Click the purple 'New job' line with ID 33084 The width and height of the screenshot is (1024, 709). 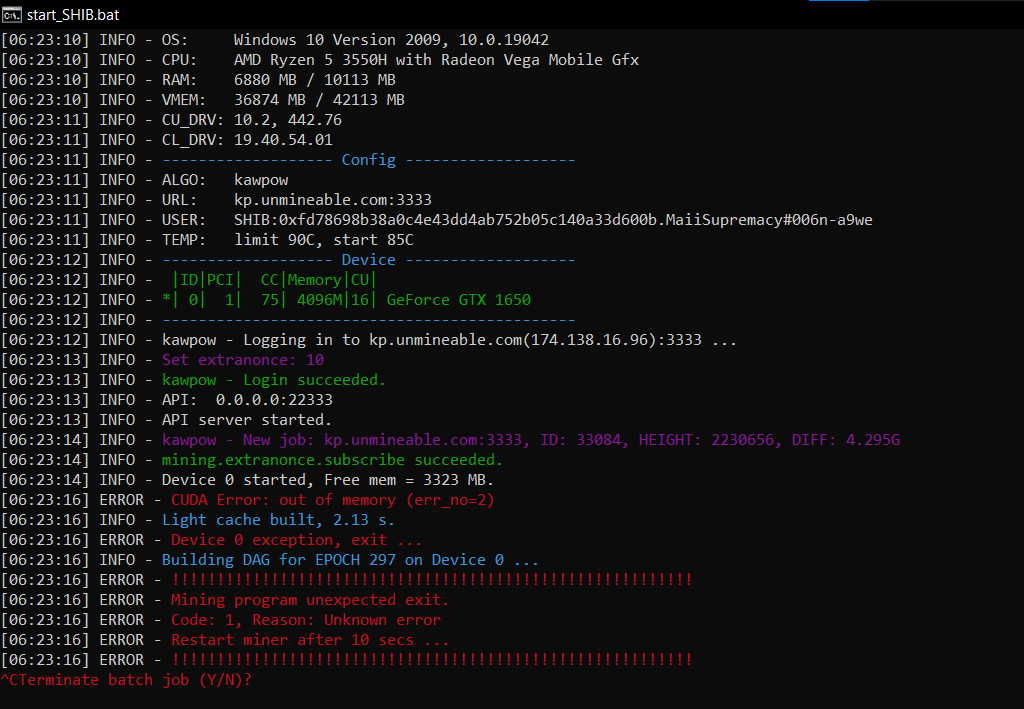[531, 440]
